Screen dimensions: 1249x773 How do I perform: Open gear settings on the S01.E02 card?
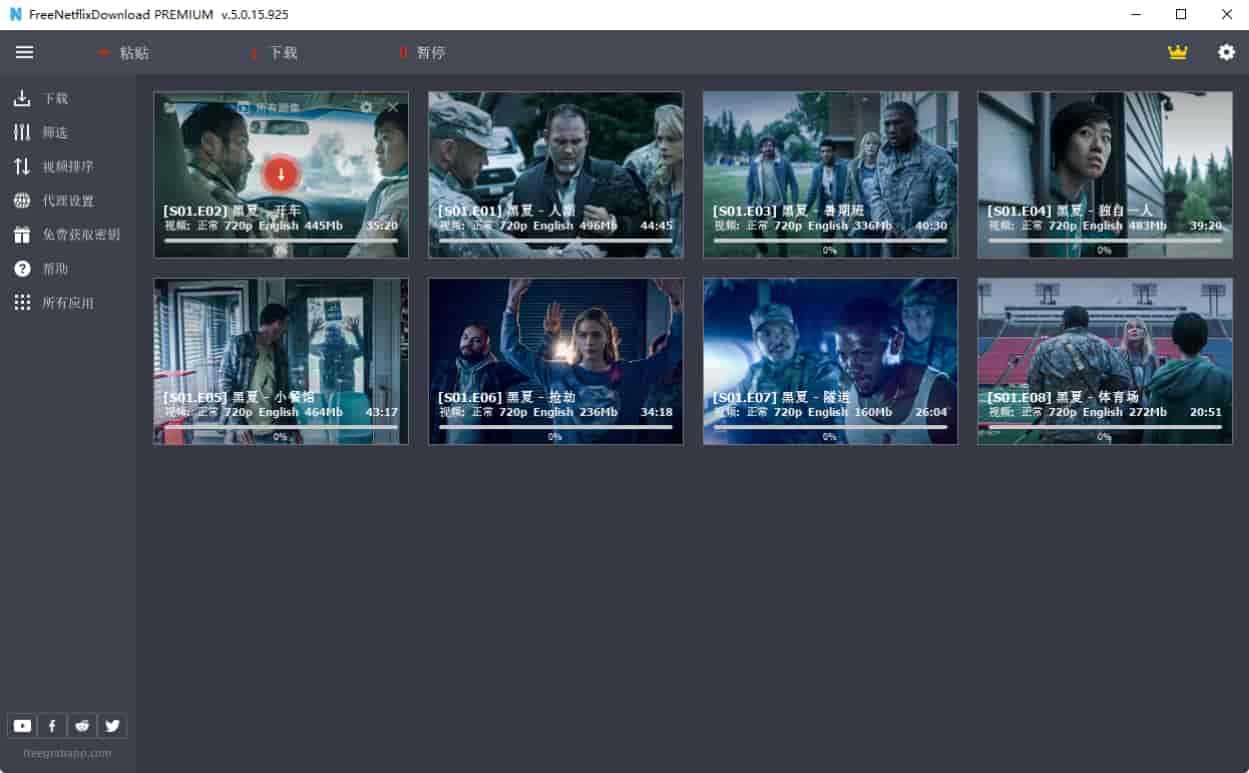tap(366, 107)
